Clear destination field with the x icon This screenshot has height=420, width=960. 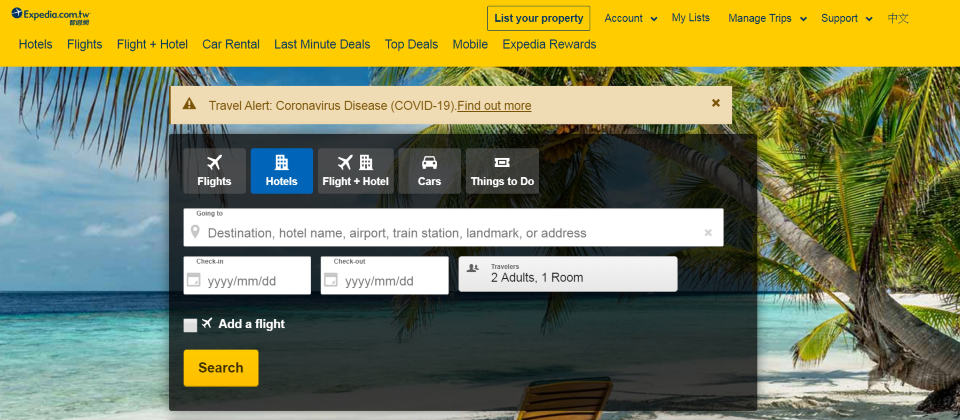[x=708, y=233]
